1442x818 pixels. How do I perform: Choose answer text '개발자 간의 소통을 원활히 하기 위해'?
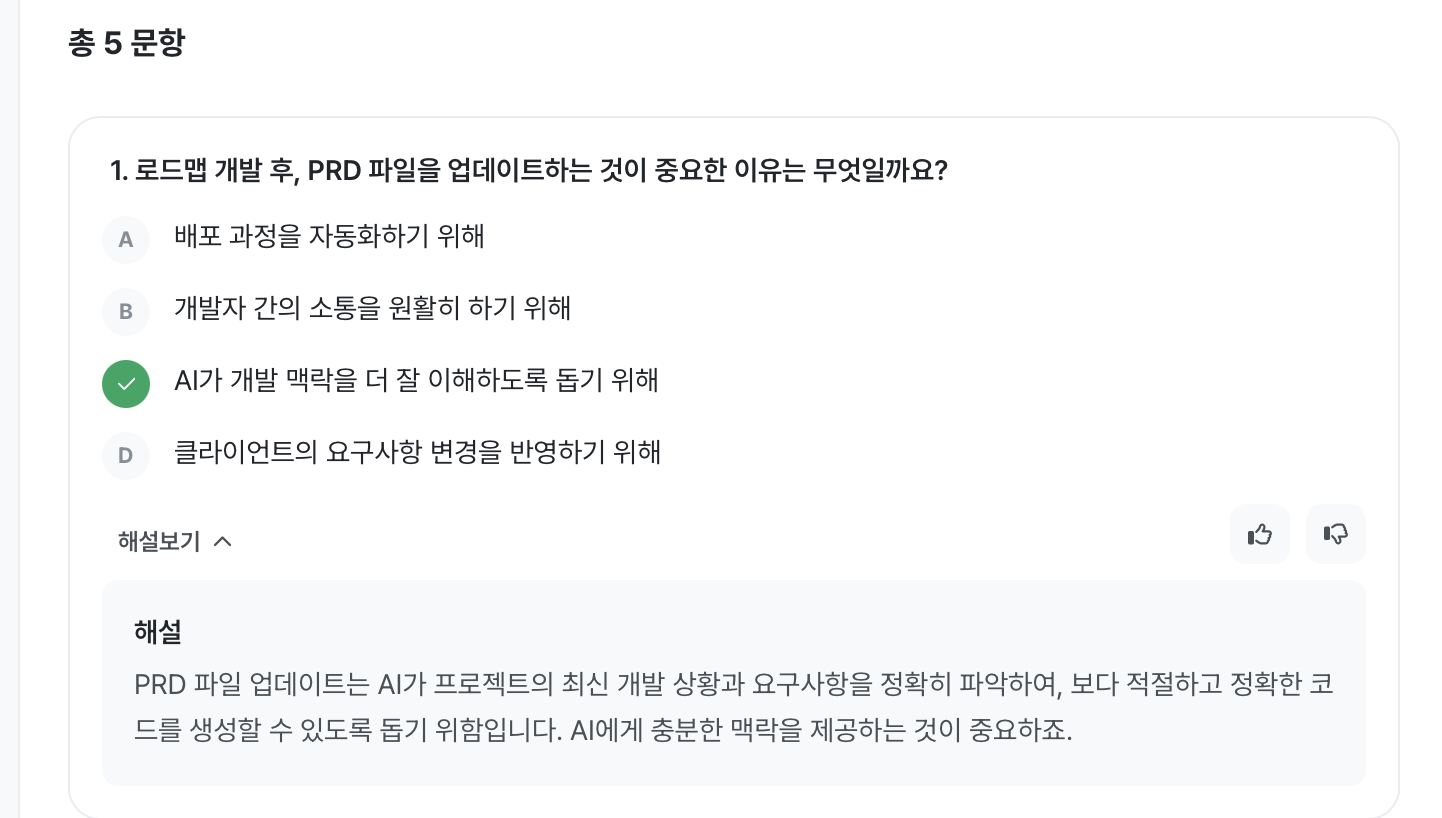(372, 308)
